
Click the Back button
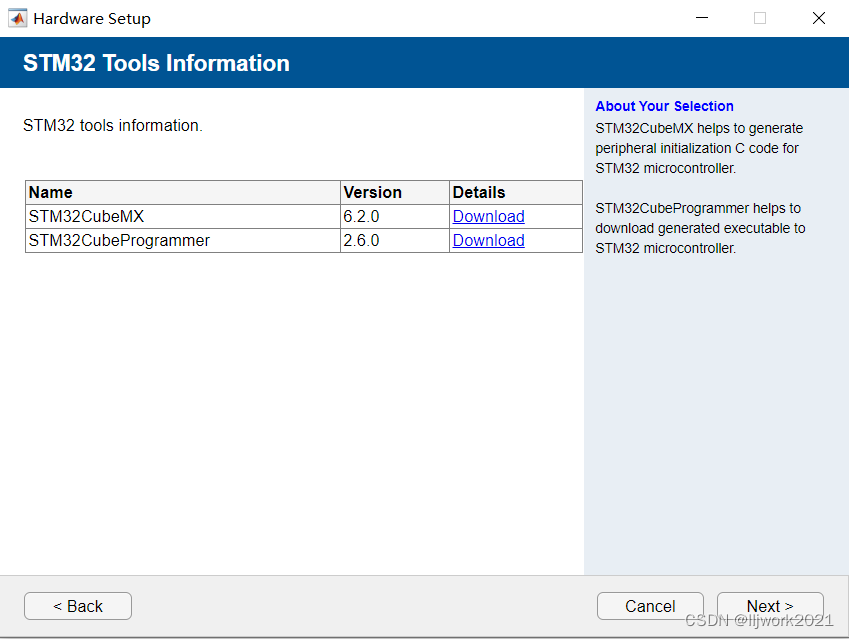pyautogui.click(x=77, y=606)
